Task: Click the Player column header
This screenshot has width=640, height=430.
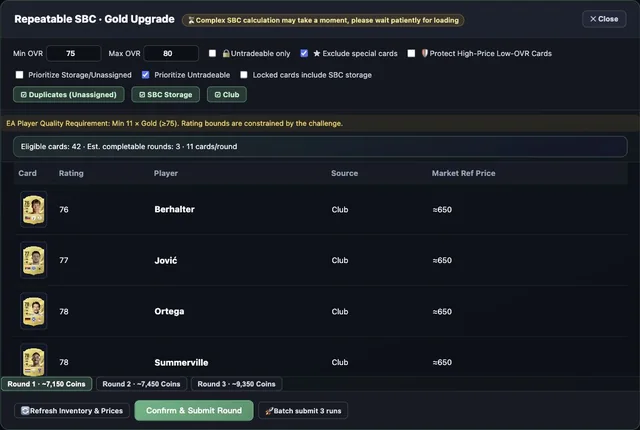Action: [166, 173]
